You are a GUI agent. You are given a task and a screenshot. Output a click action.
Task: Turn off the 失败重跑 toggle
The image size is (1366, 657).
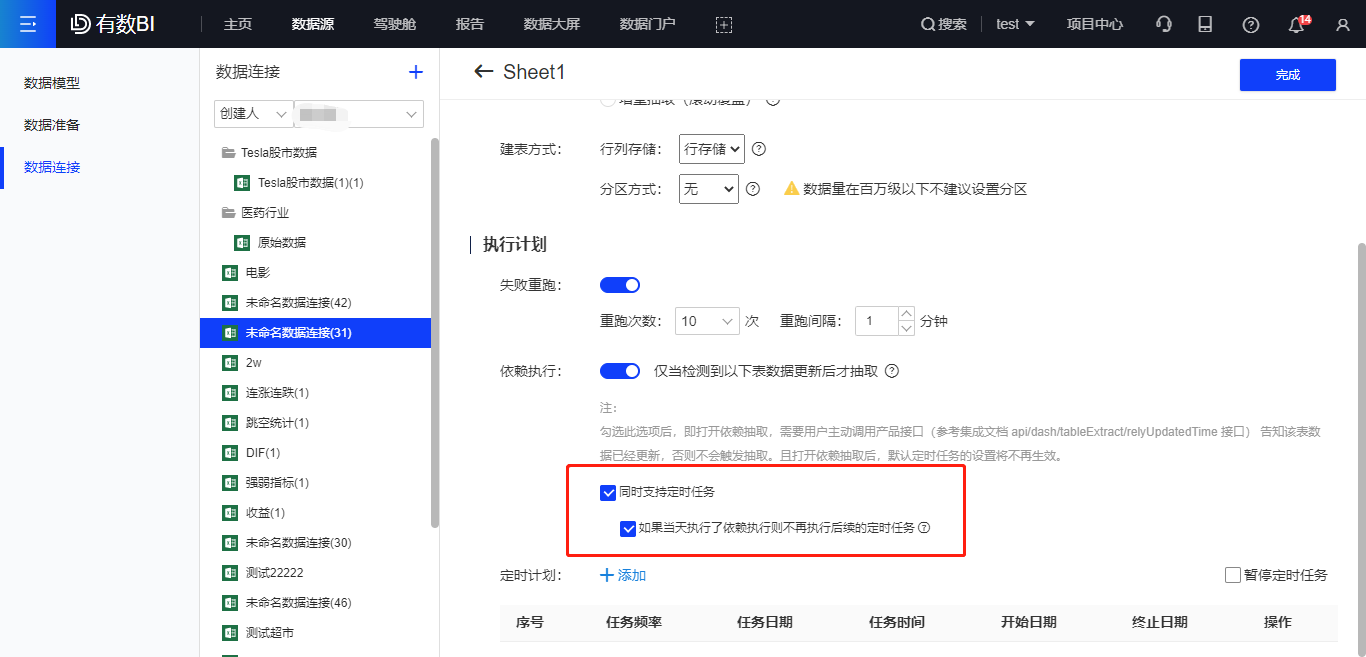620,284
